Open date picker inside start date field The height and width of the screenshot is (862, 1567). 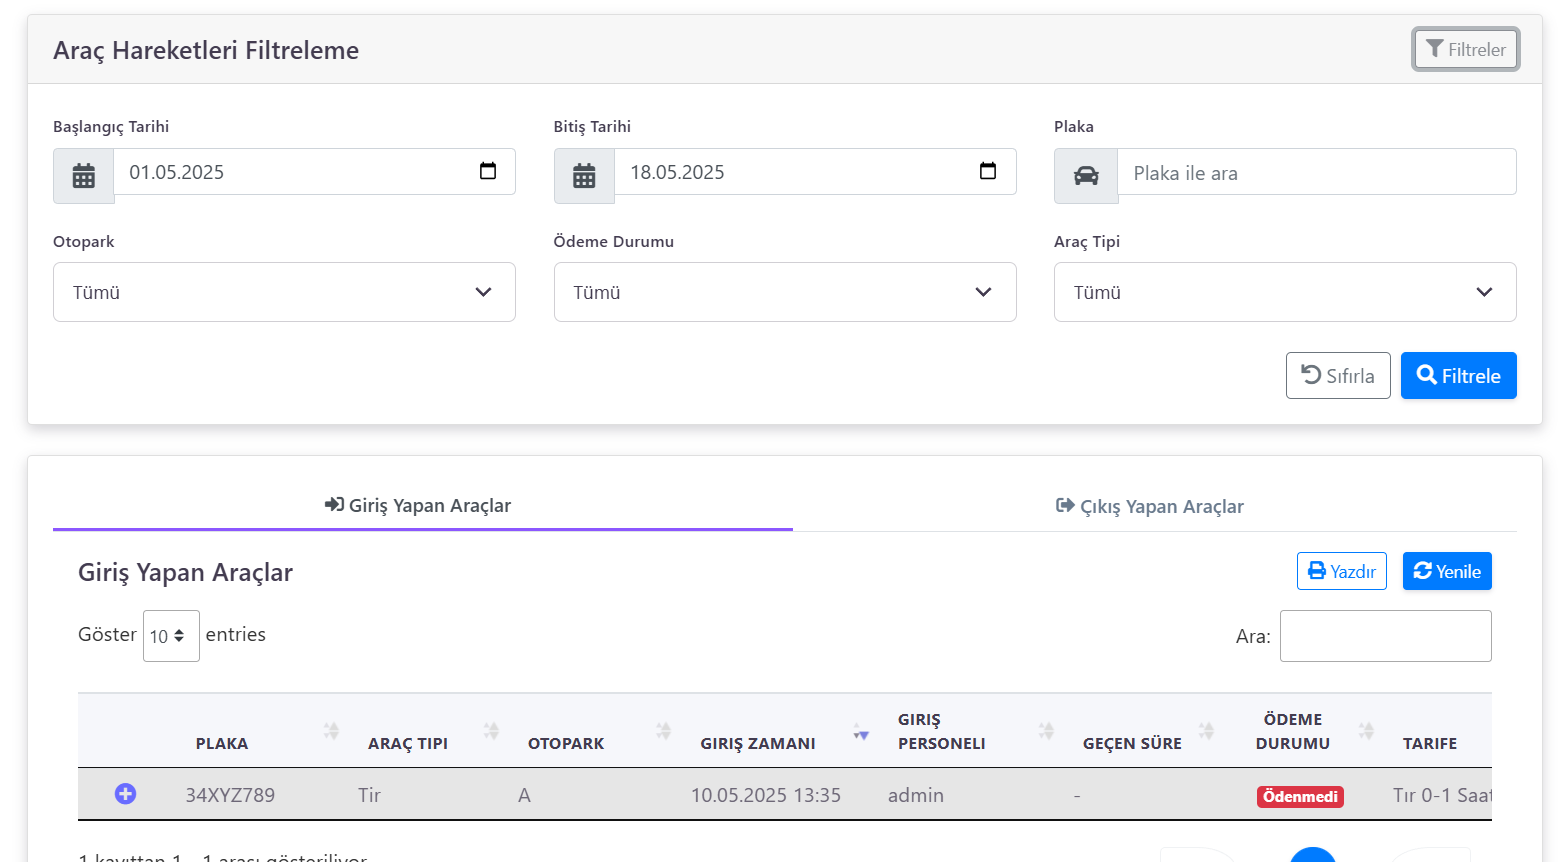click(x=488, y=171)
